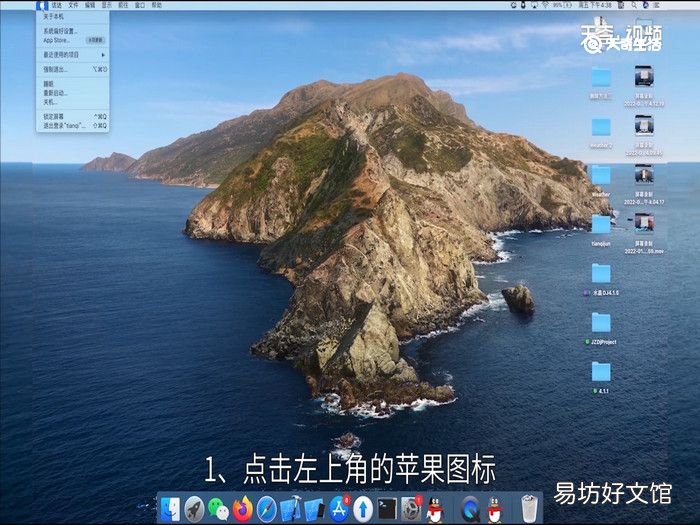Click the Spotlight search magnifier icon
The image size is (700, 525).
click(x=634, y=5)
